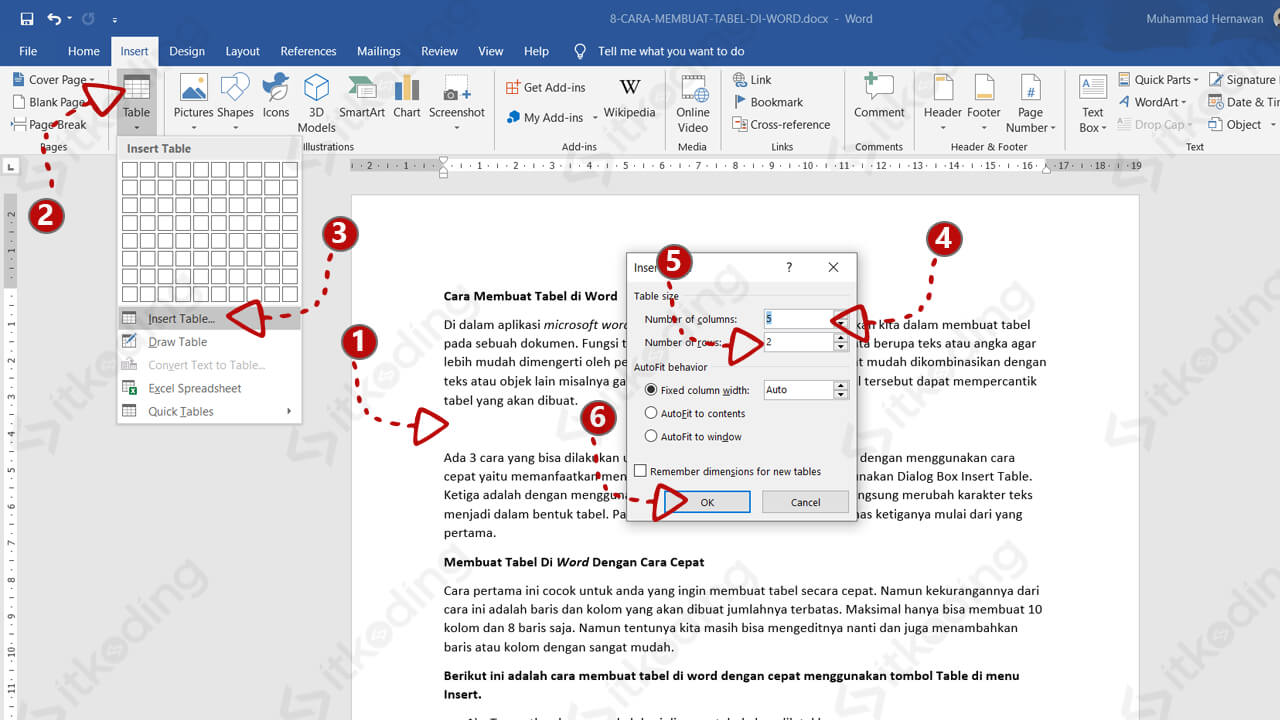Click the dialog help question mark
The width and height of the screenshot is (1280, 720).
tap(789, 267)
